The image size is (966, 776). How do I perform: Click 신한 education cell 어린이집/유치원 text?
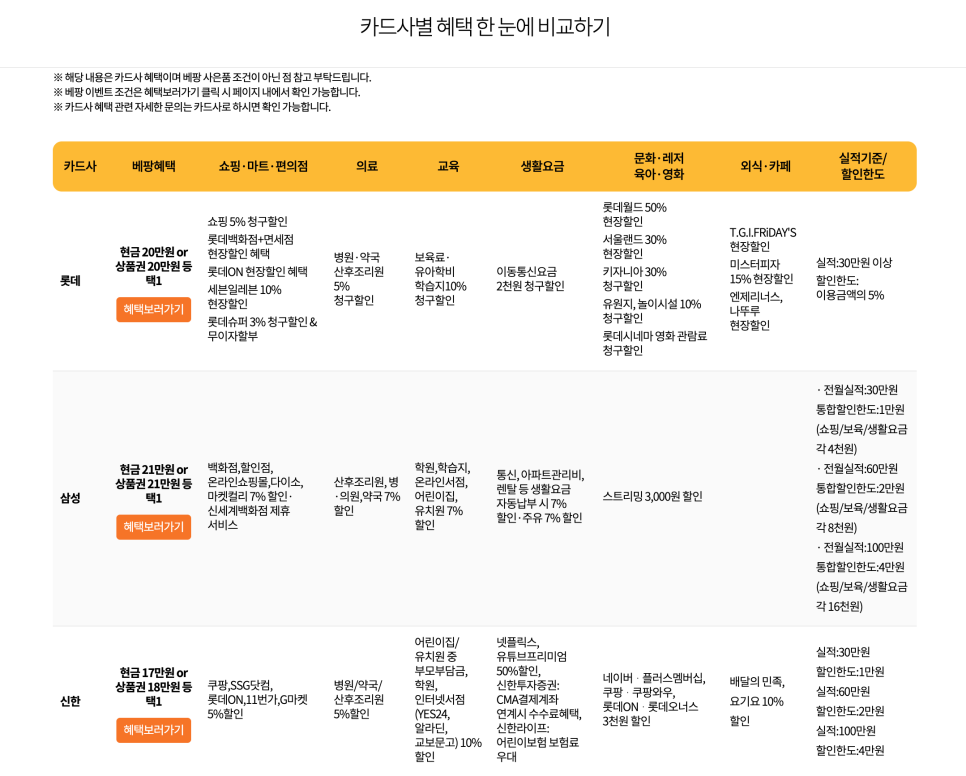448,700
